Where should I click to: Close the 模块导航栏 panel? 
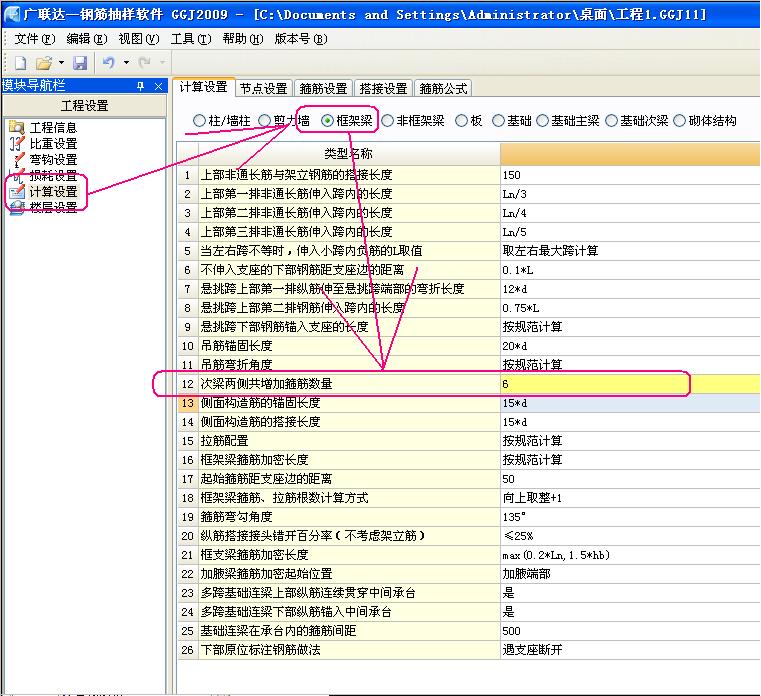click(x=158, y=86)
